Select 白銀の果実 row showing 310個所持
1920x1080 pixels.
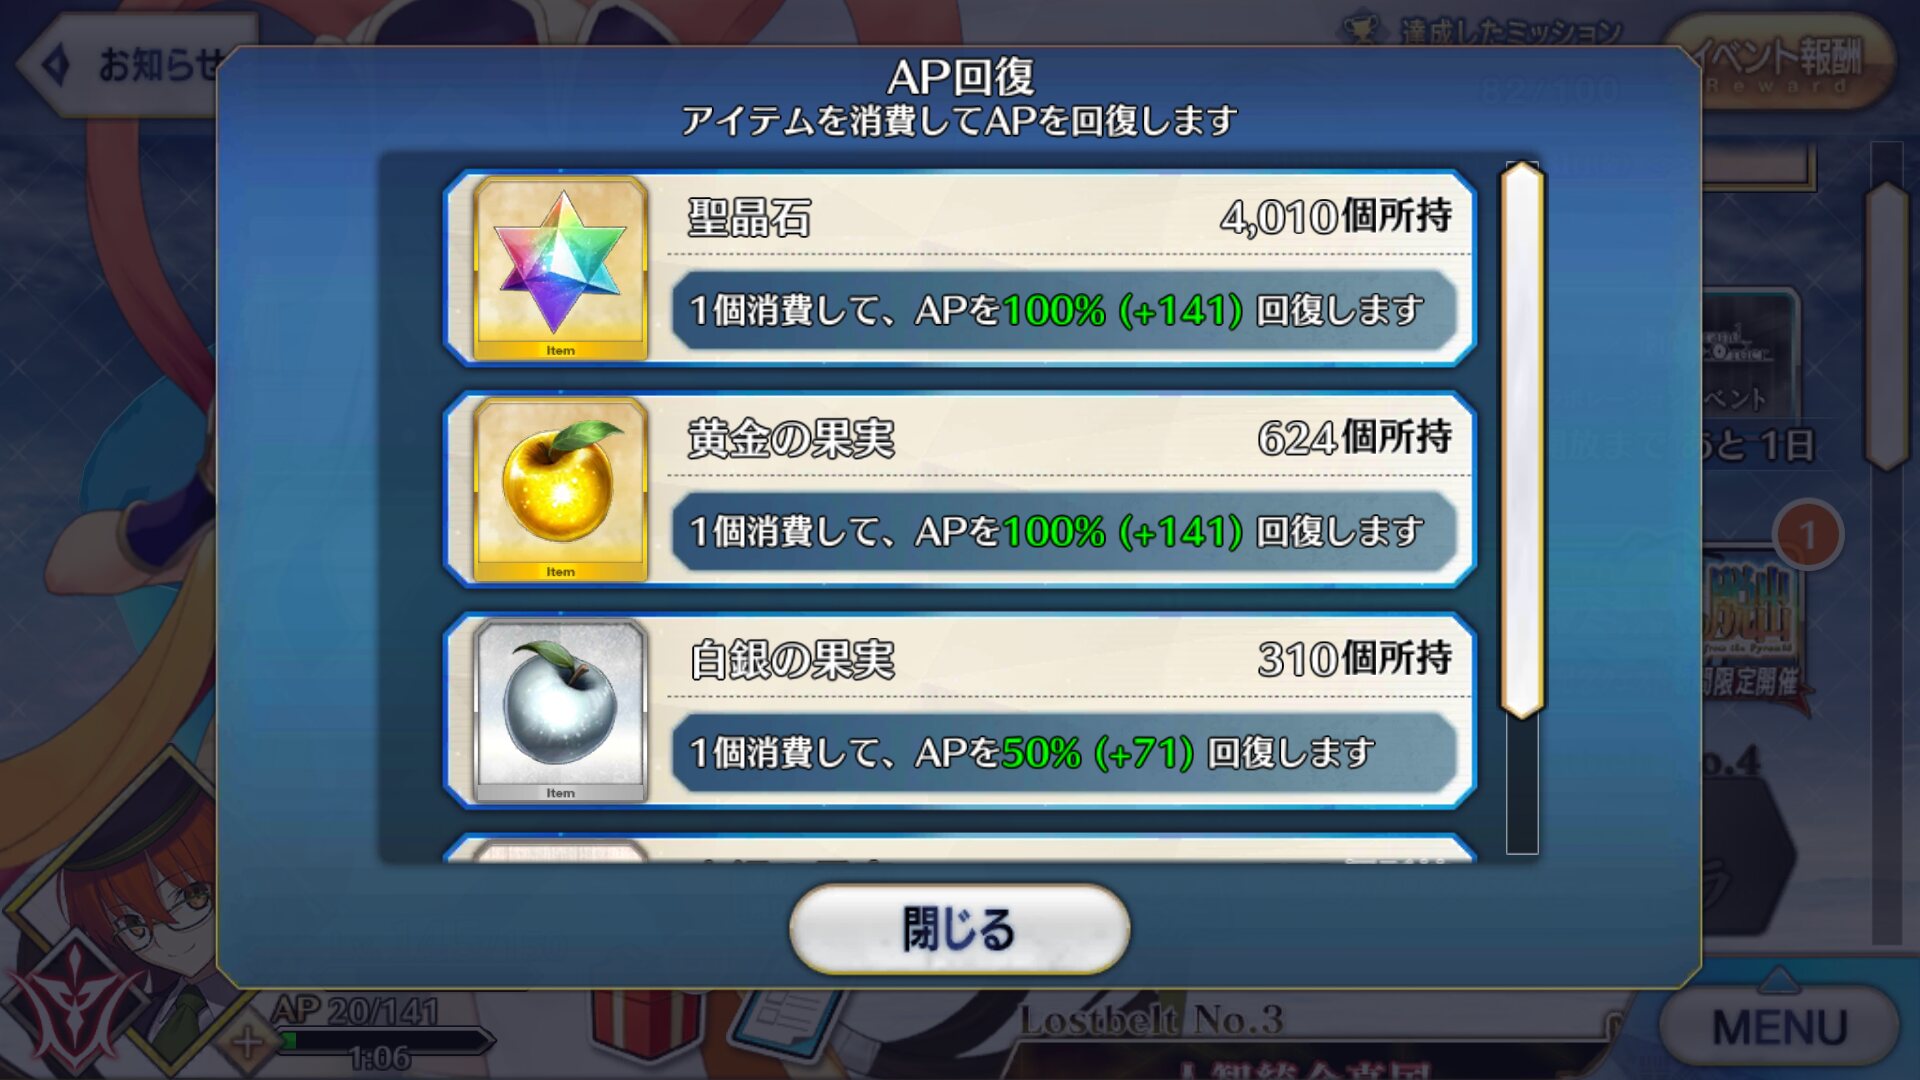(960, 710)
